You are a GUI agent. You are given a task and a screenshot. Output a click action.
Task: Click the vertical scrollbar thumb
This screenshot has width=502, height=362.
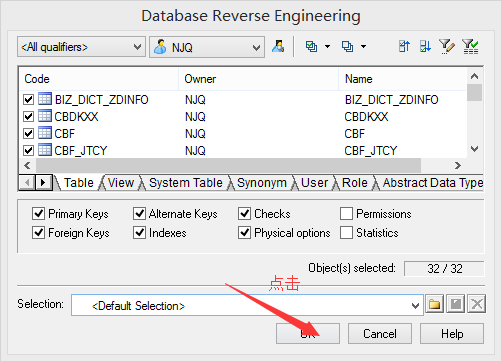(475, 92)
